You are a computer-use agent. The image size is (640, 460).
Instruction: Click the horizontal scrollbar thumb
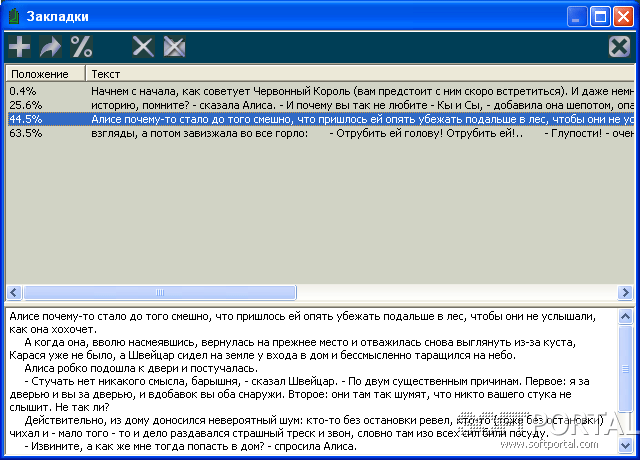(160, 292)
